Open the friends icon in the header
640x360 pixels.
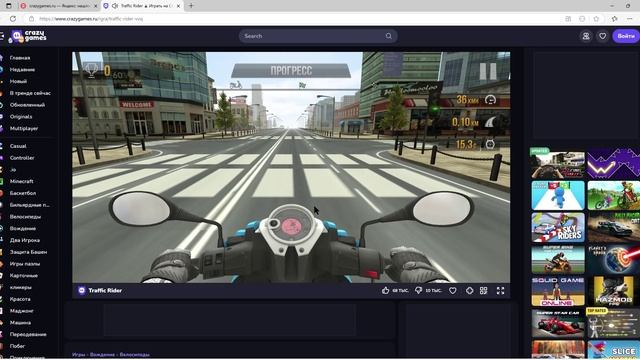point(586,36)
